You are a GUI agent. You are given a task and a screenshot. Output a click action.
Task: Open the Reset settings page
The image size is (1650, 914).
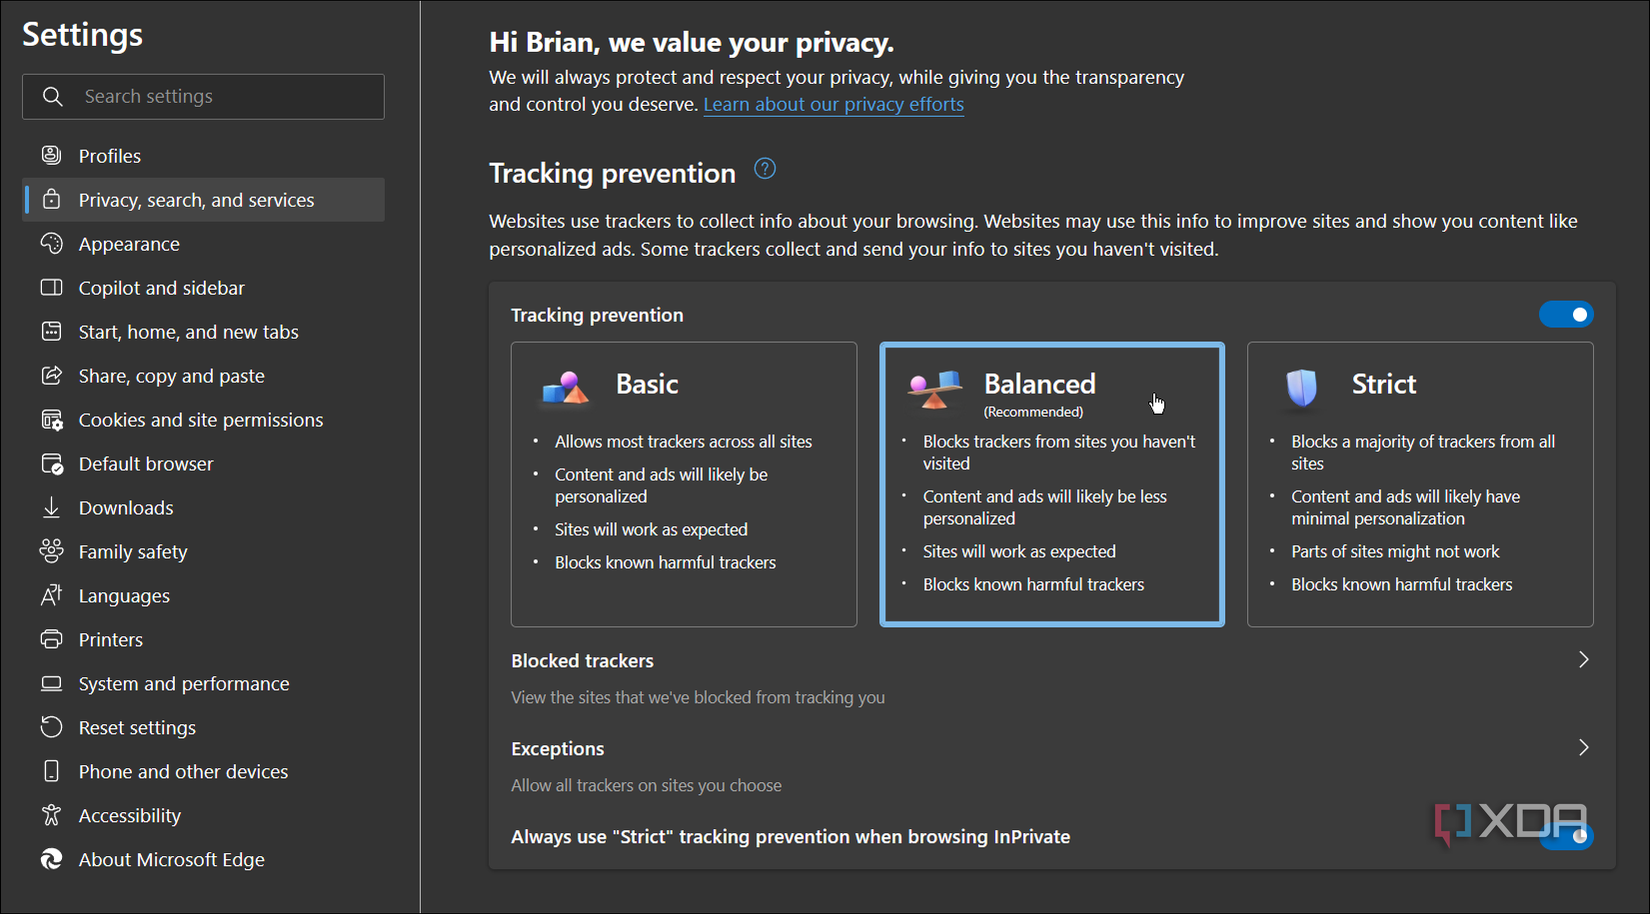tap(137, 728)
